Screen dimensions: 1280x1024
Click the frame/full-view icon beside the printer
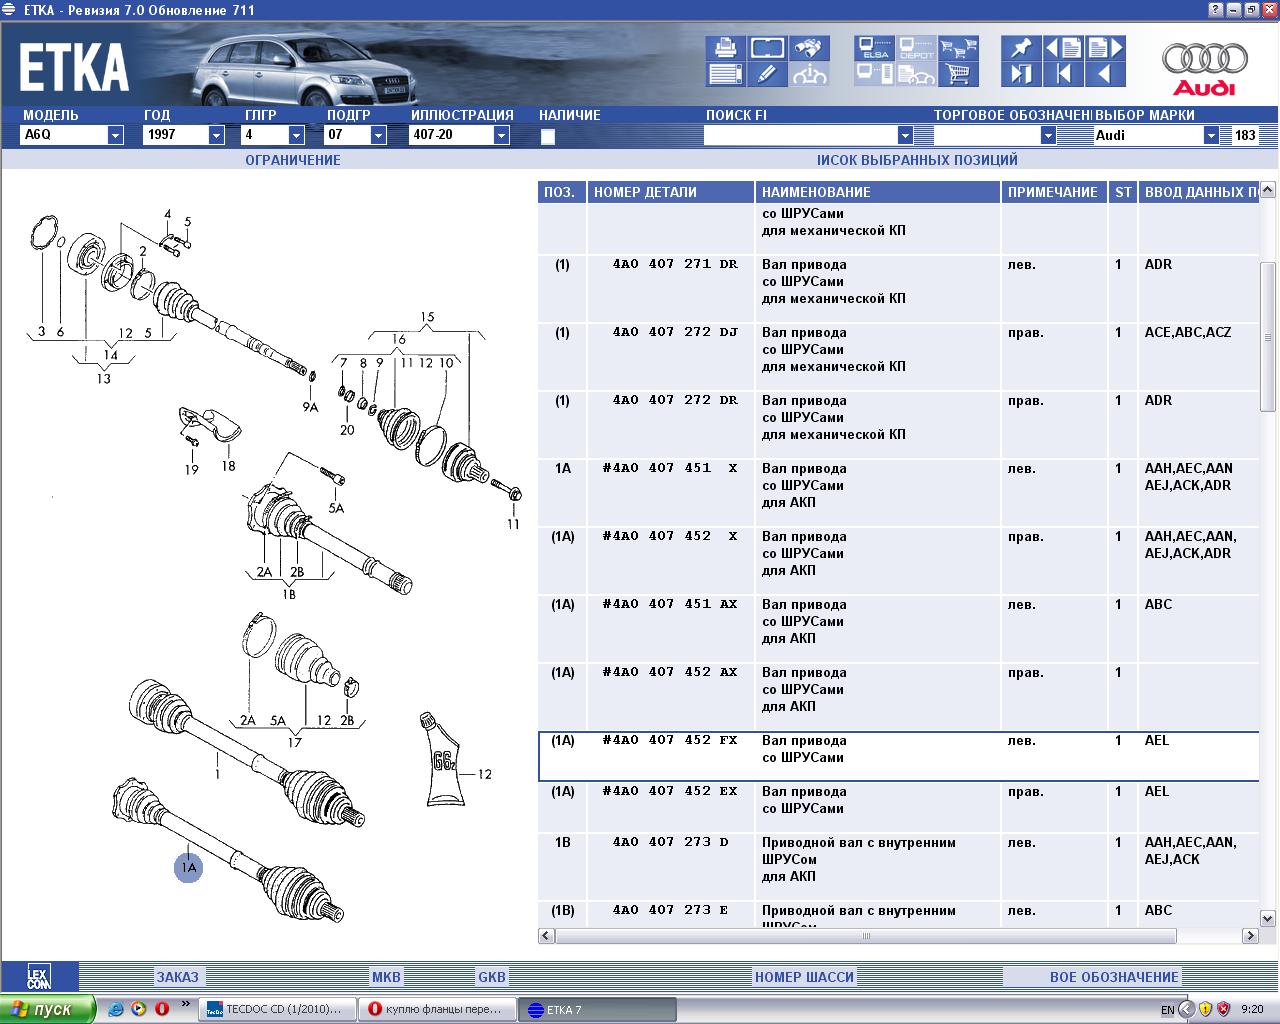pos(766,47)
